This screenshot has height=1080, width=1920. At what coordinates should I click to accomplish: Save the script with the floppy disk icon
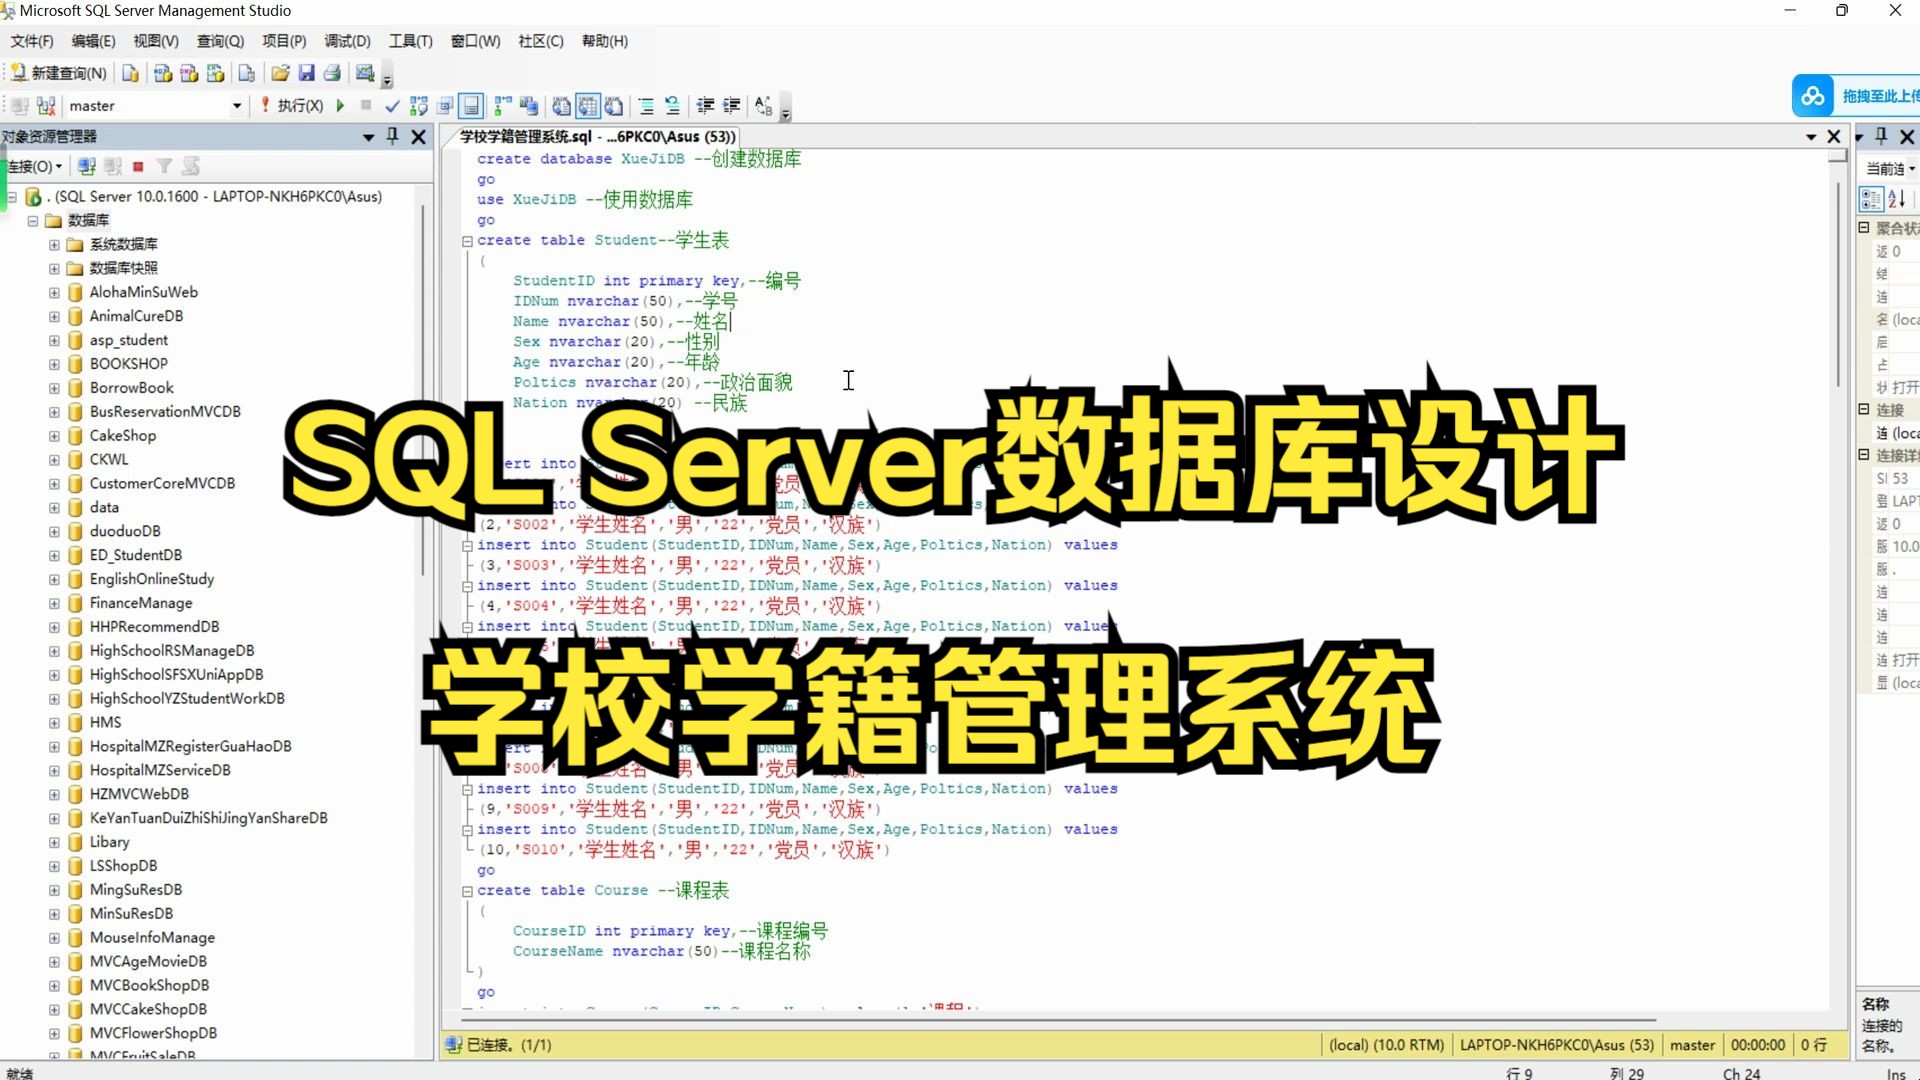point(306,73)
